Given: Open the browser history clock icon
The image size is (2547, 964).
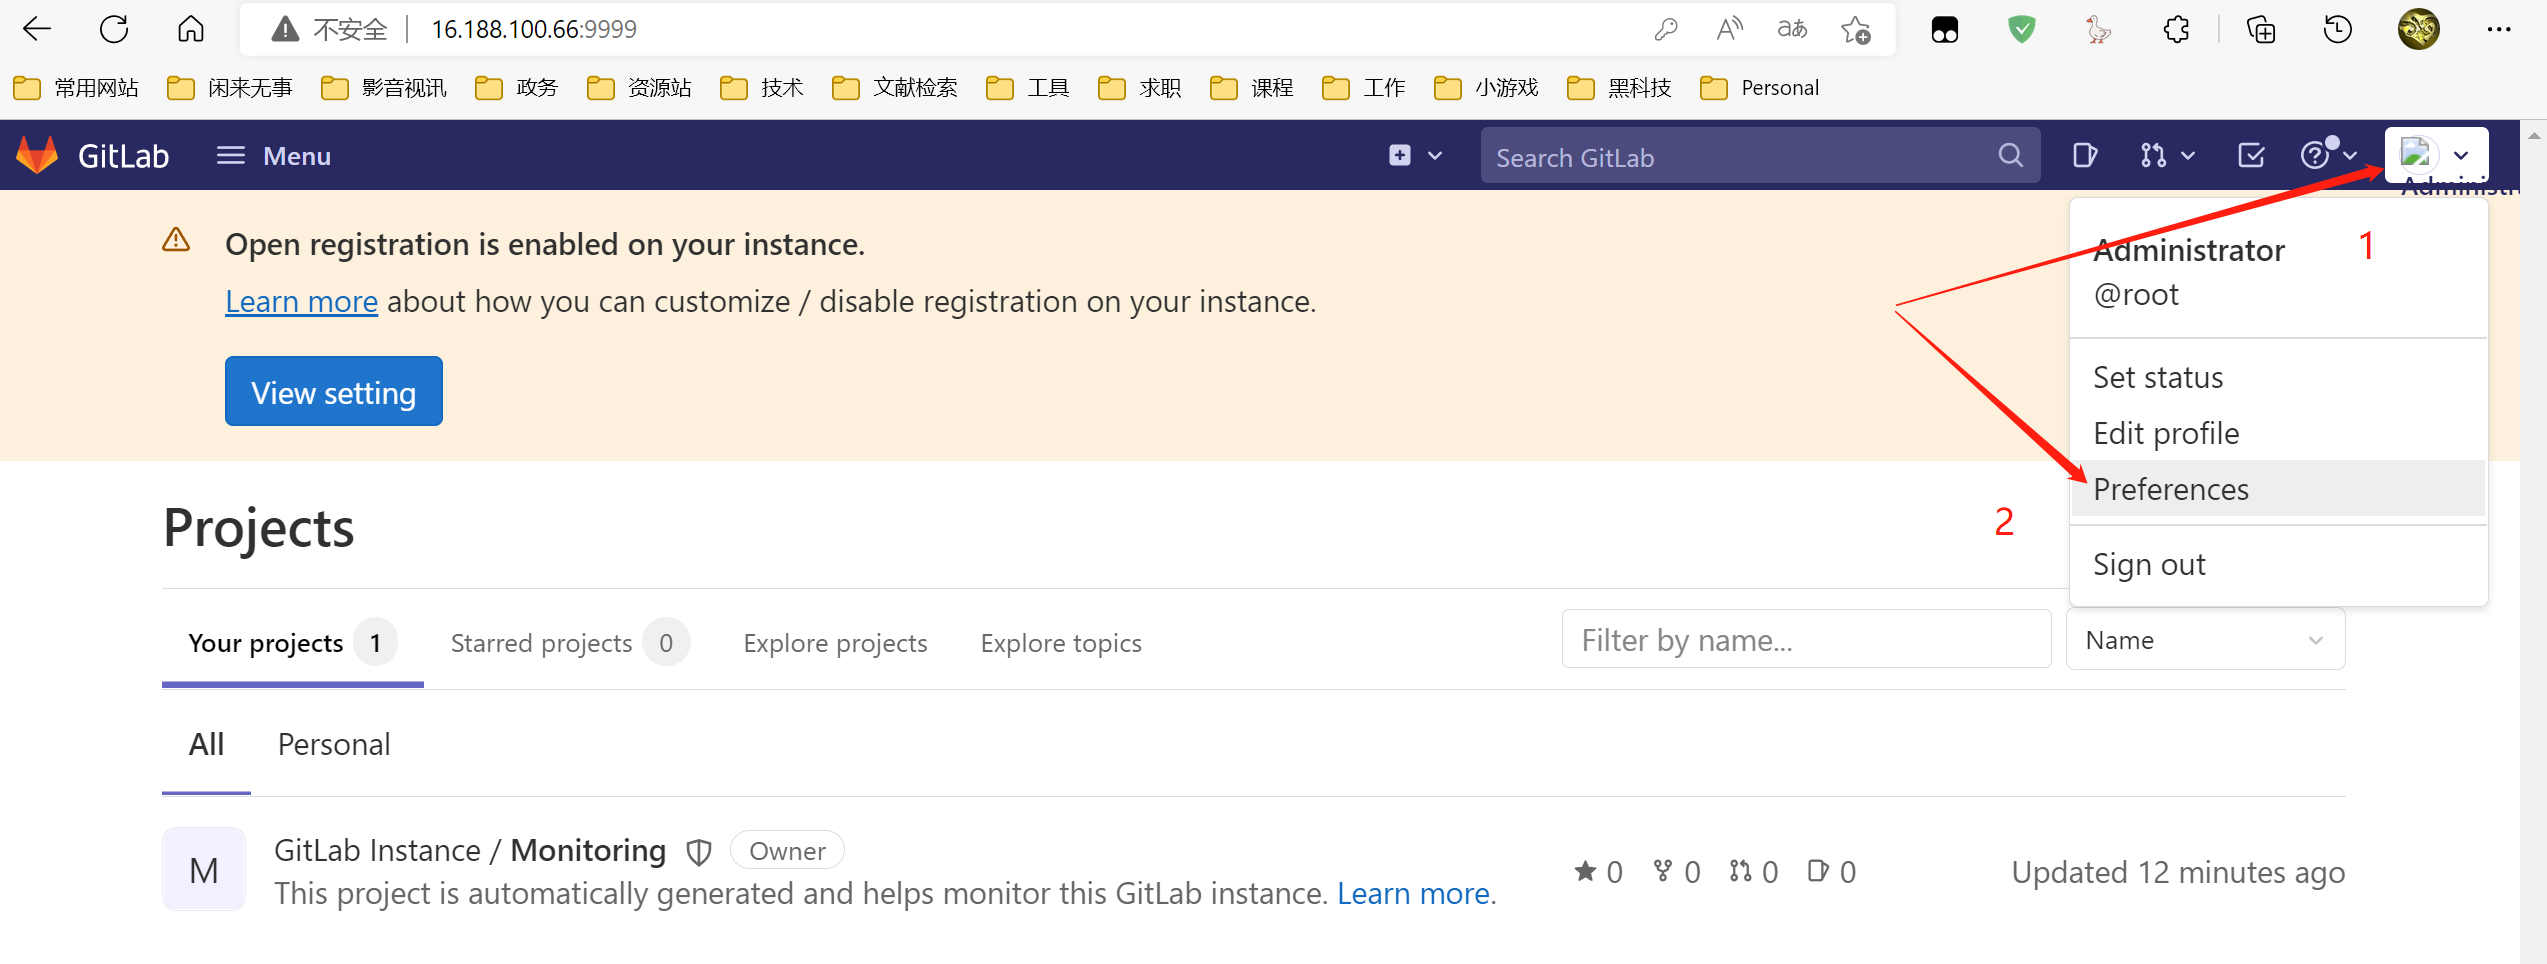Looking at the screenshot, I should coord(2337,30).
